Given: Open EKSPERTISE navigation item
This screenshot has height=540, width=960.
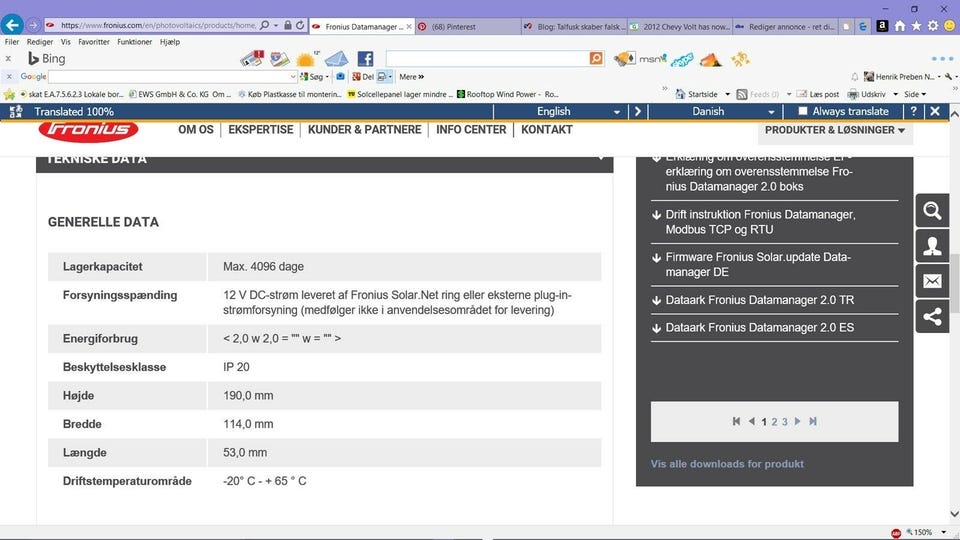Looking at the screenshot, I should point(261,130).
